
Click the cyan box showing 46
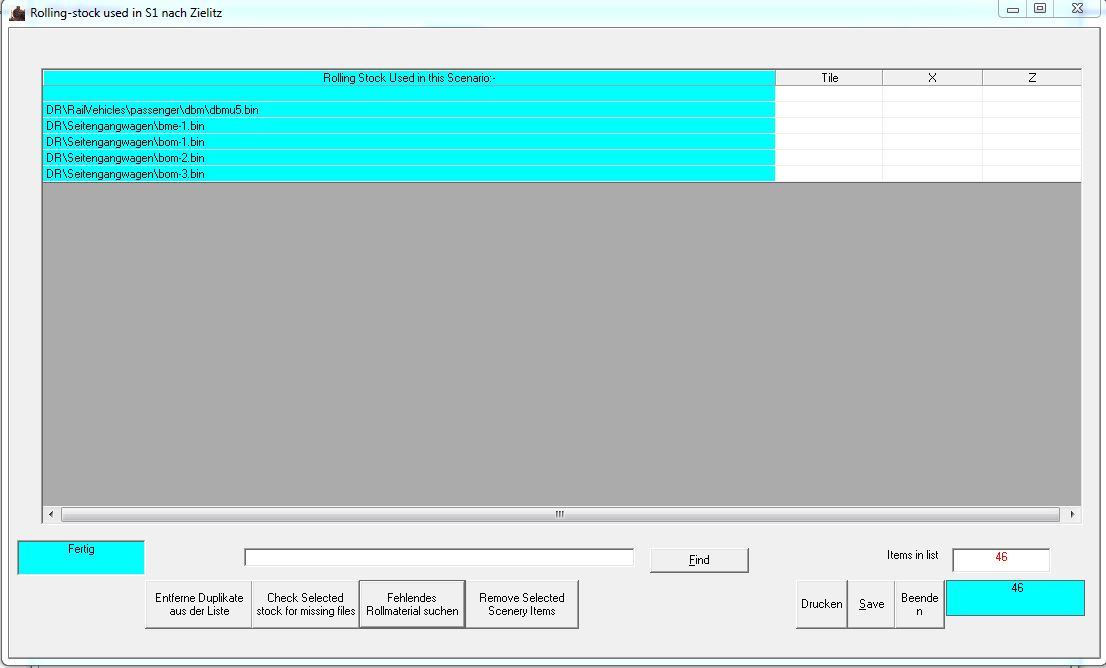click(x=1015, y=598)
